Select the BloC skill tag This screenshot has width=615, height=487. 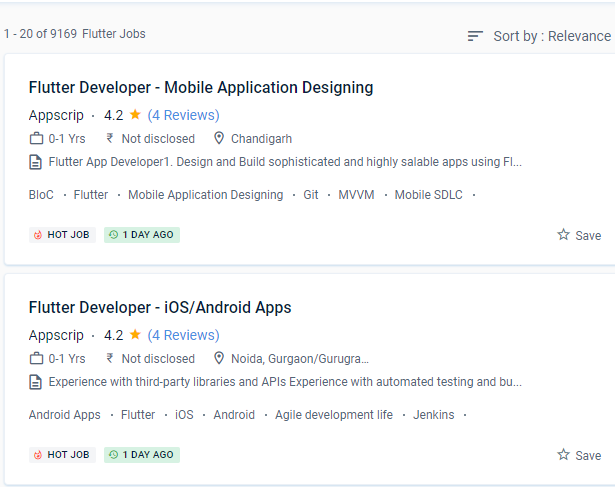41,195
